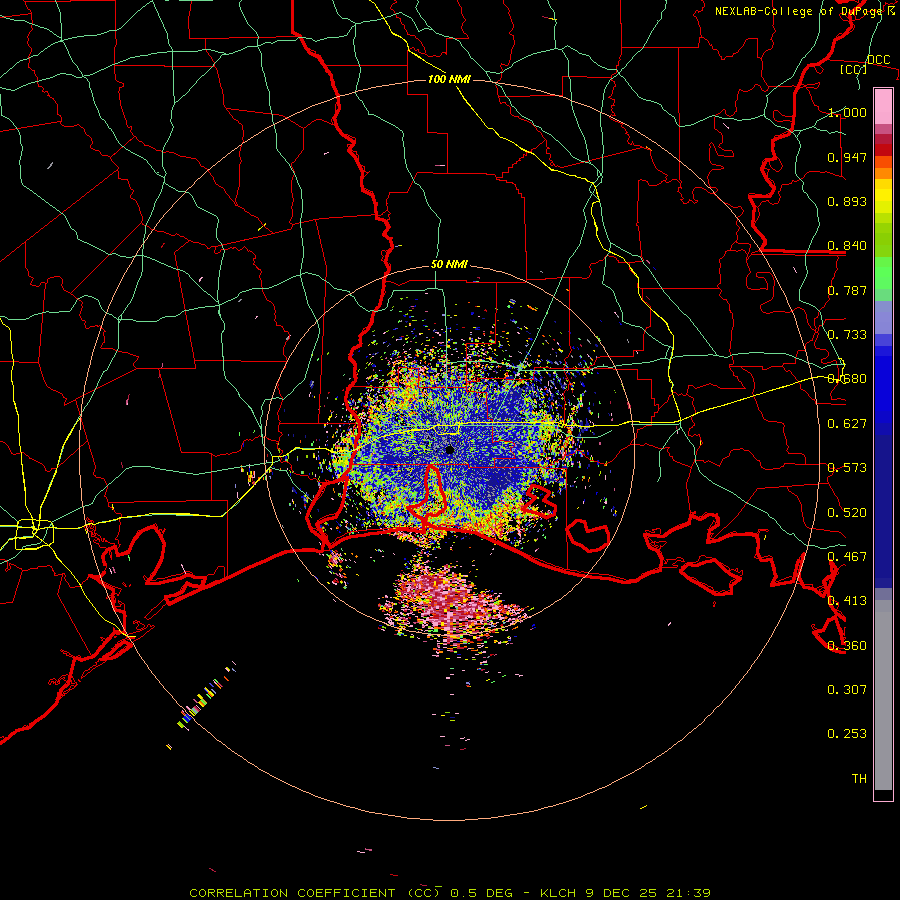This screenshot has height=900, width=900.
Task: Click the 0.573 scale label
Action: tap(847, 468)
